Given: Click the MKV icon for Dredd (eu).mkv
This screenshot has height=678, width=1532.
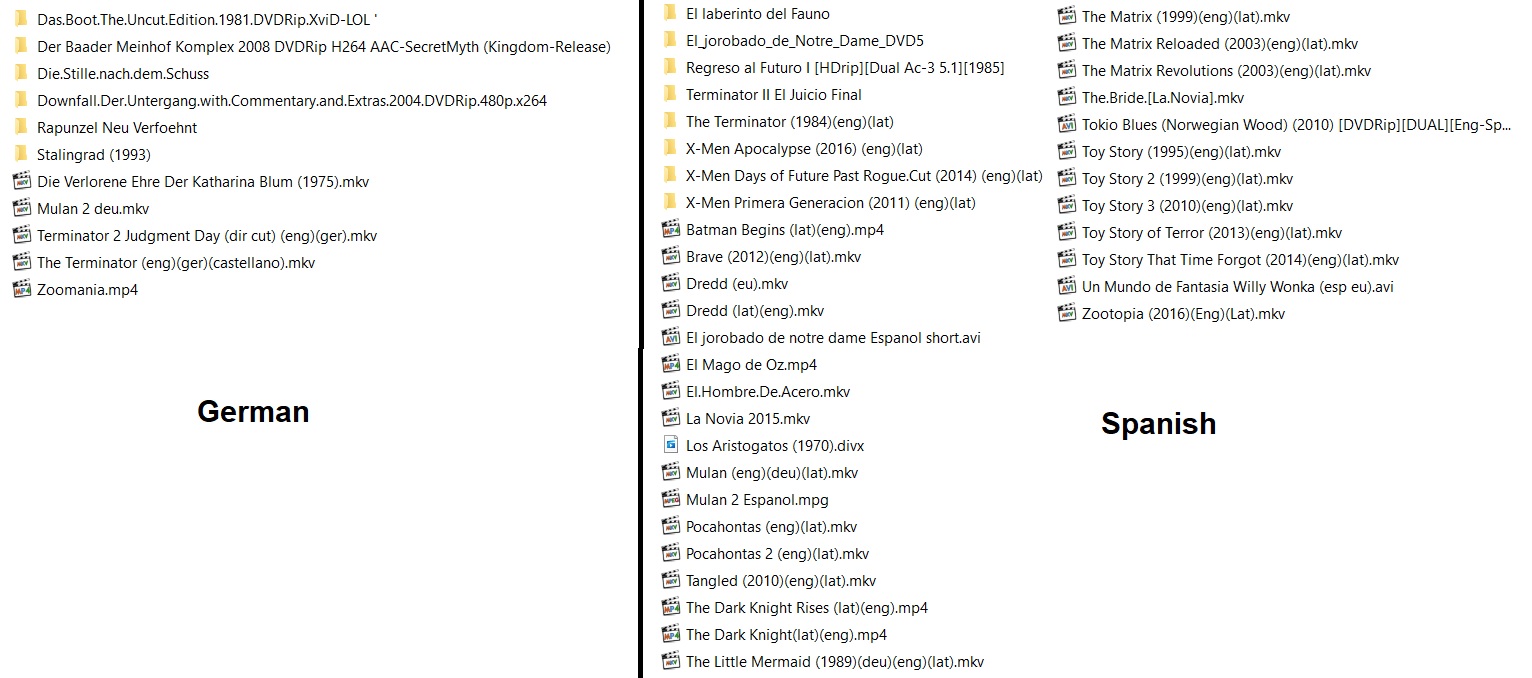Looking at the screenshot, I should pos(671,283).
